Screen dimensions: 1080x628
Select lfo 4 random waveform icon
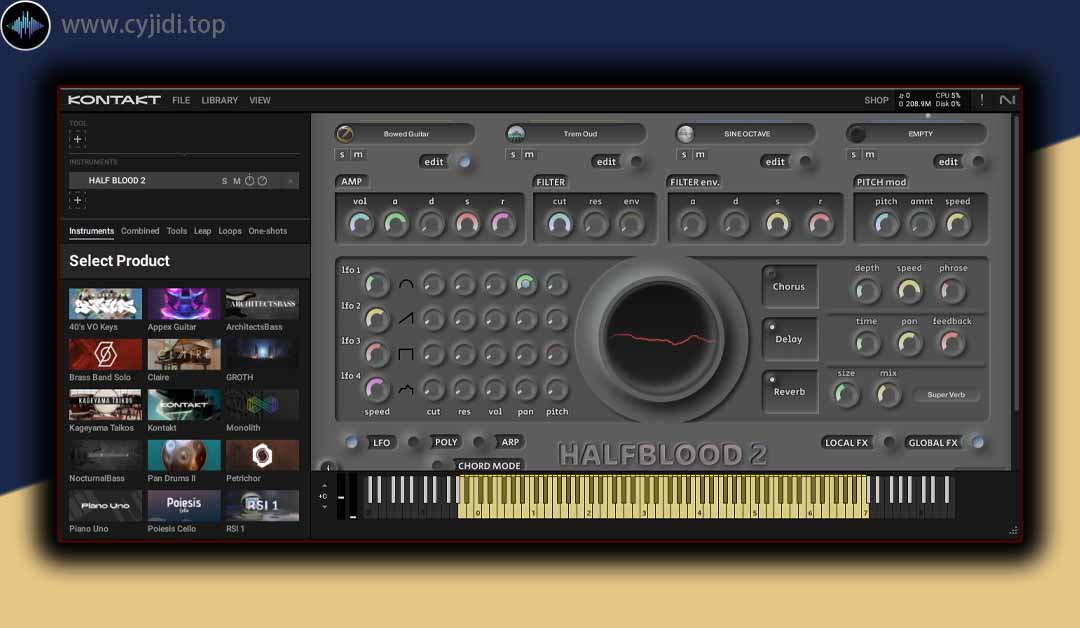[406, 390]
